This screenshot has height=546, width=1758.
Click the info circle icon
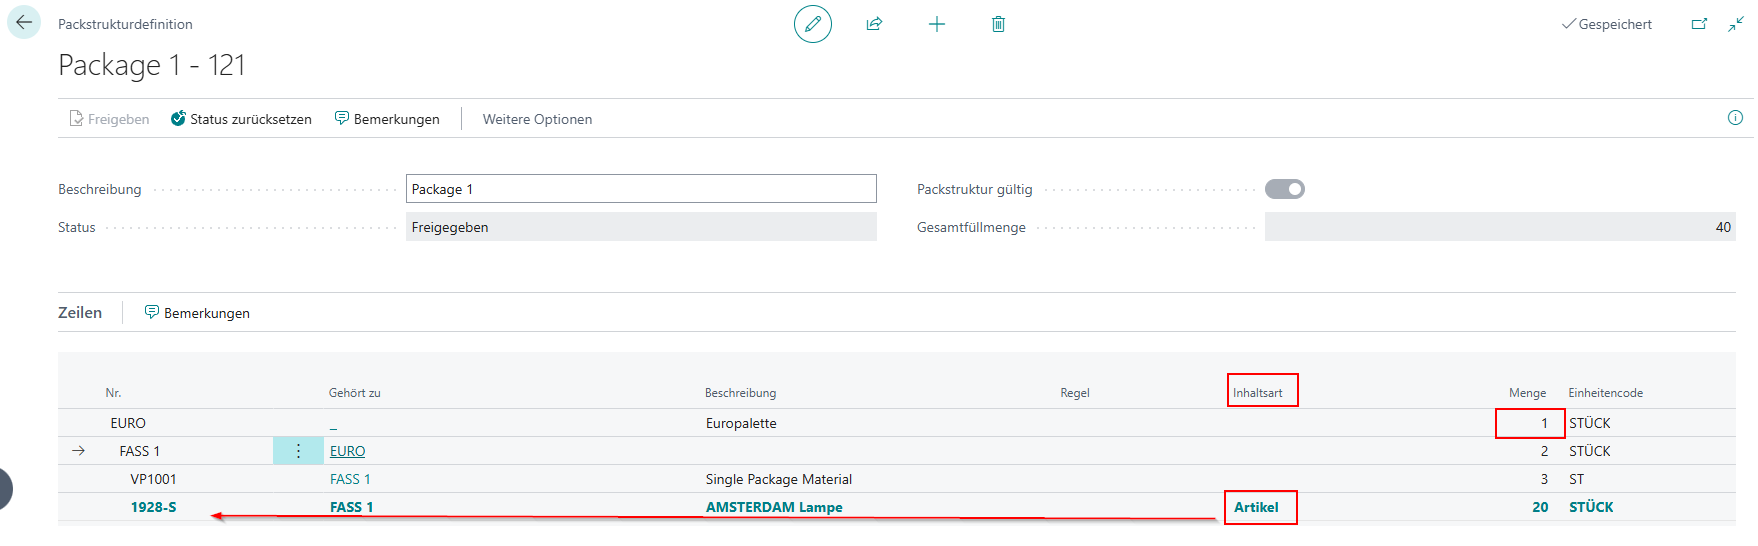pos(1735,118)
